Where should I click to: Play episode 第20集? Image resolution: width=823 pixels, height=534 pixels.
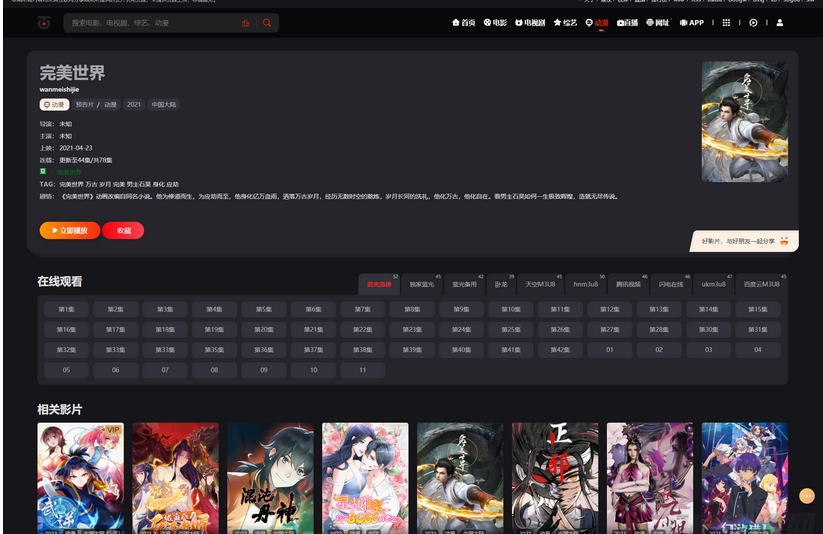[x=264, y=330]
